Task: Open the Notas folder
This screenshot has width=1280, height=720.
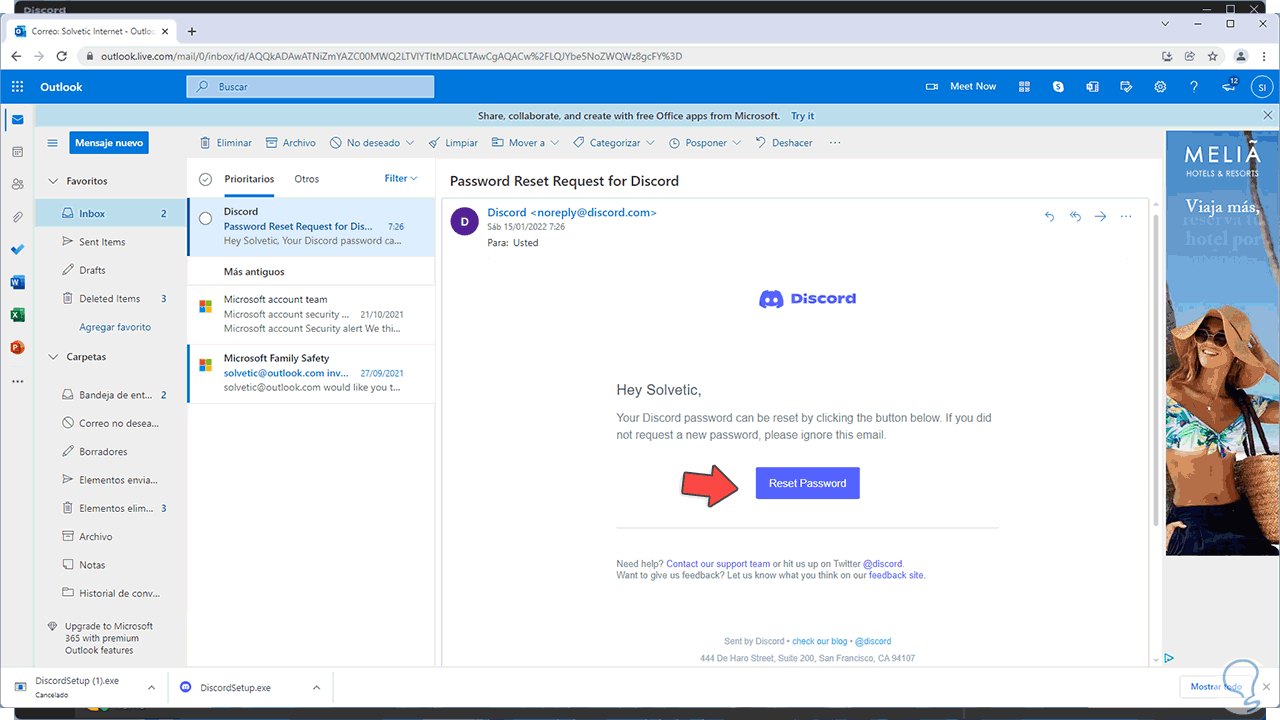Action: pyautogui.click(x=111, y=565)
